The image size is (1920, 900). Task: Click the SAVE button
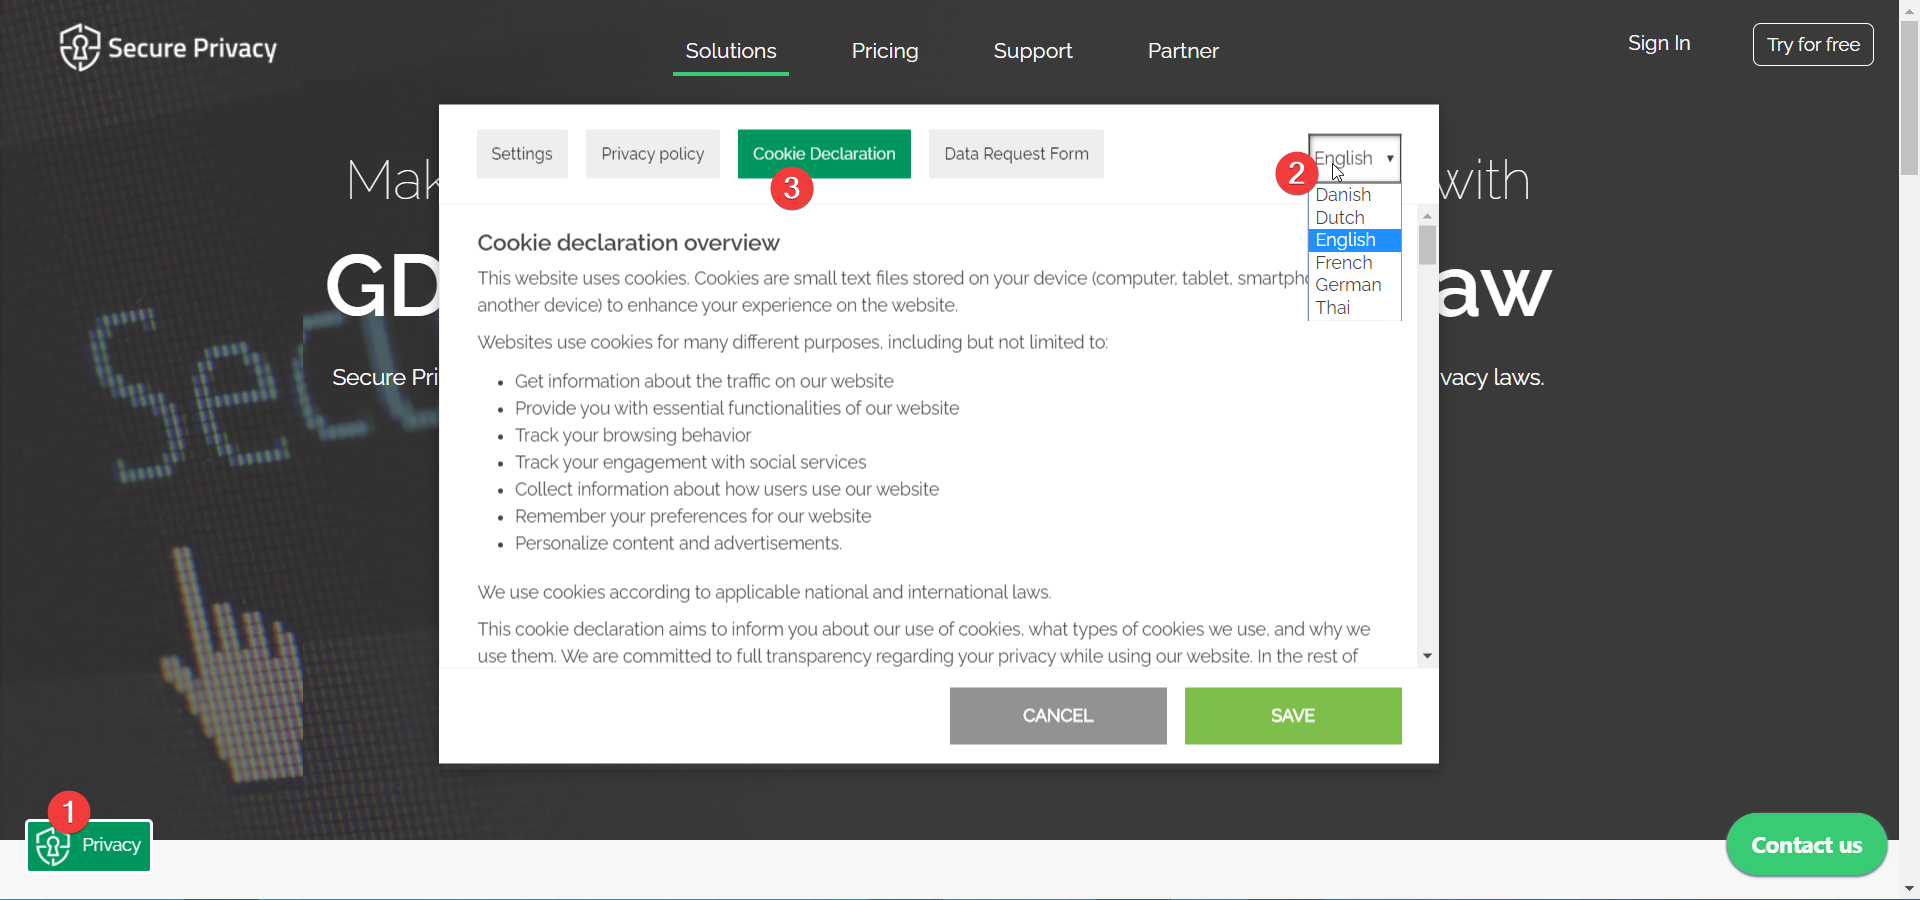(x=1292, y=715)
